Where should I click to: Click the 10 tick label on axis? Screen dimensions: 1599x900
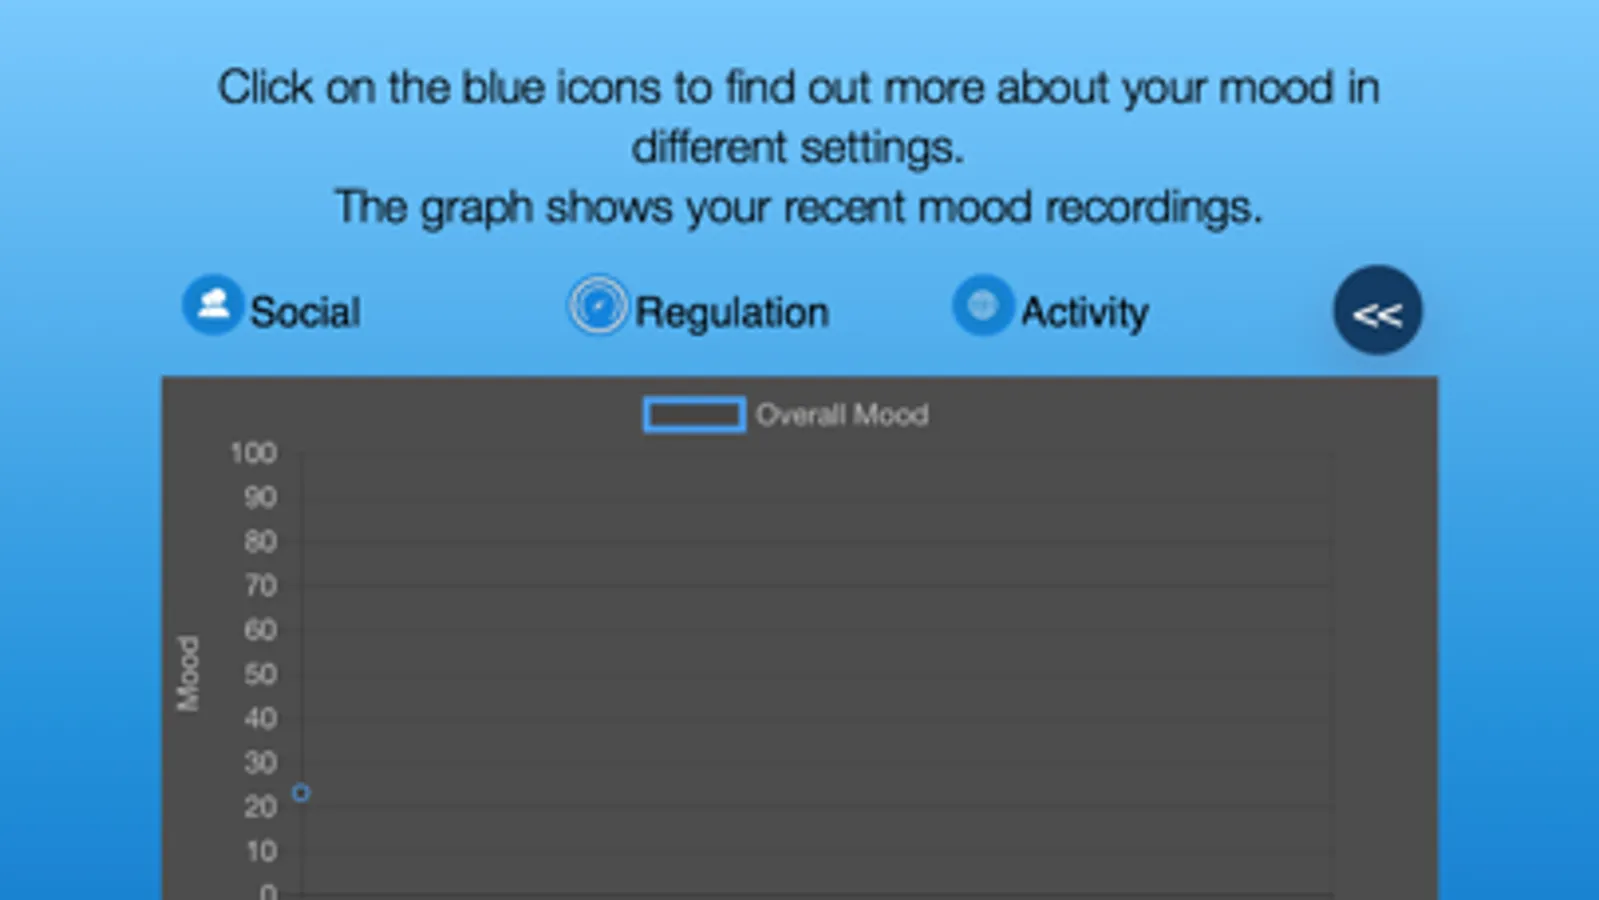coord(261,851)
